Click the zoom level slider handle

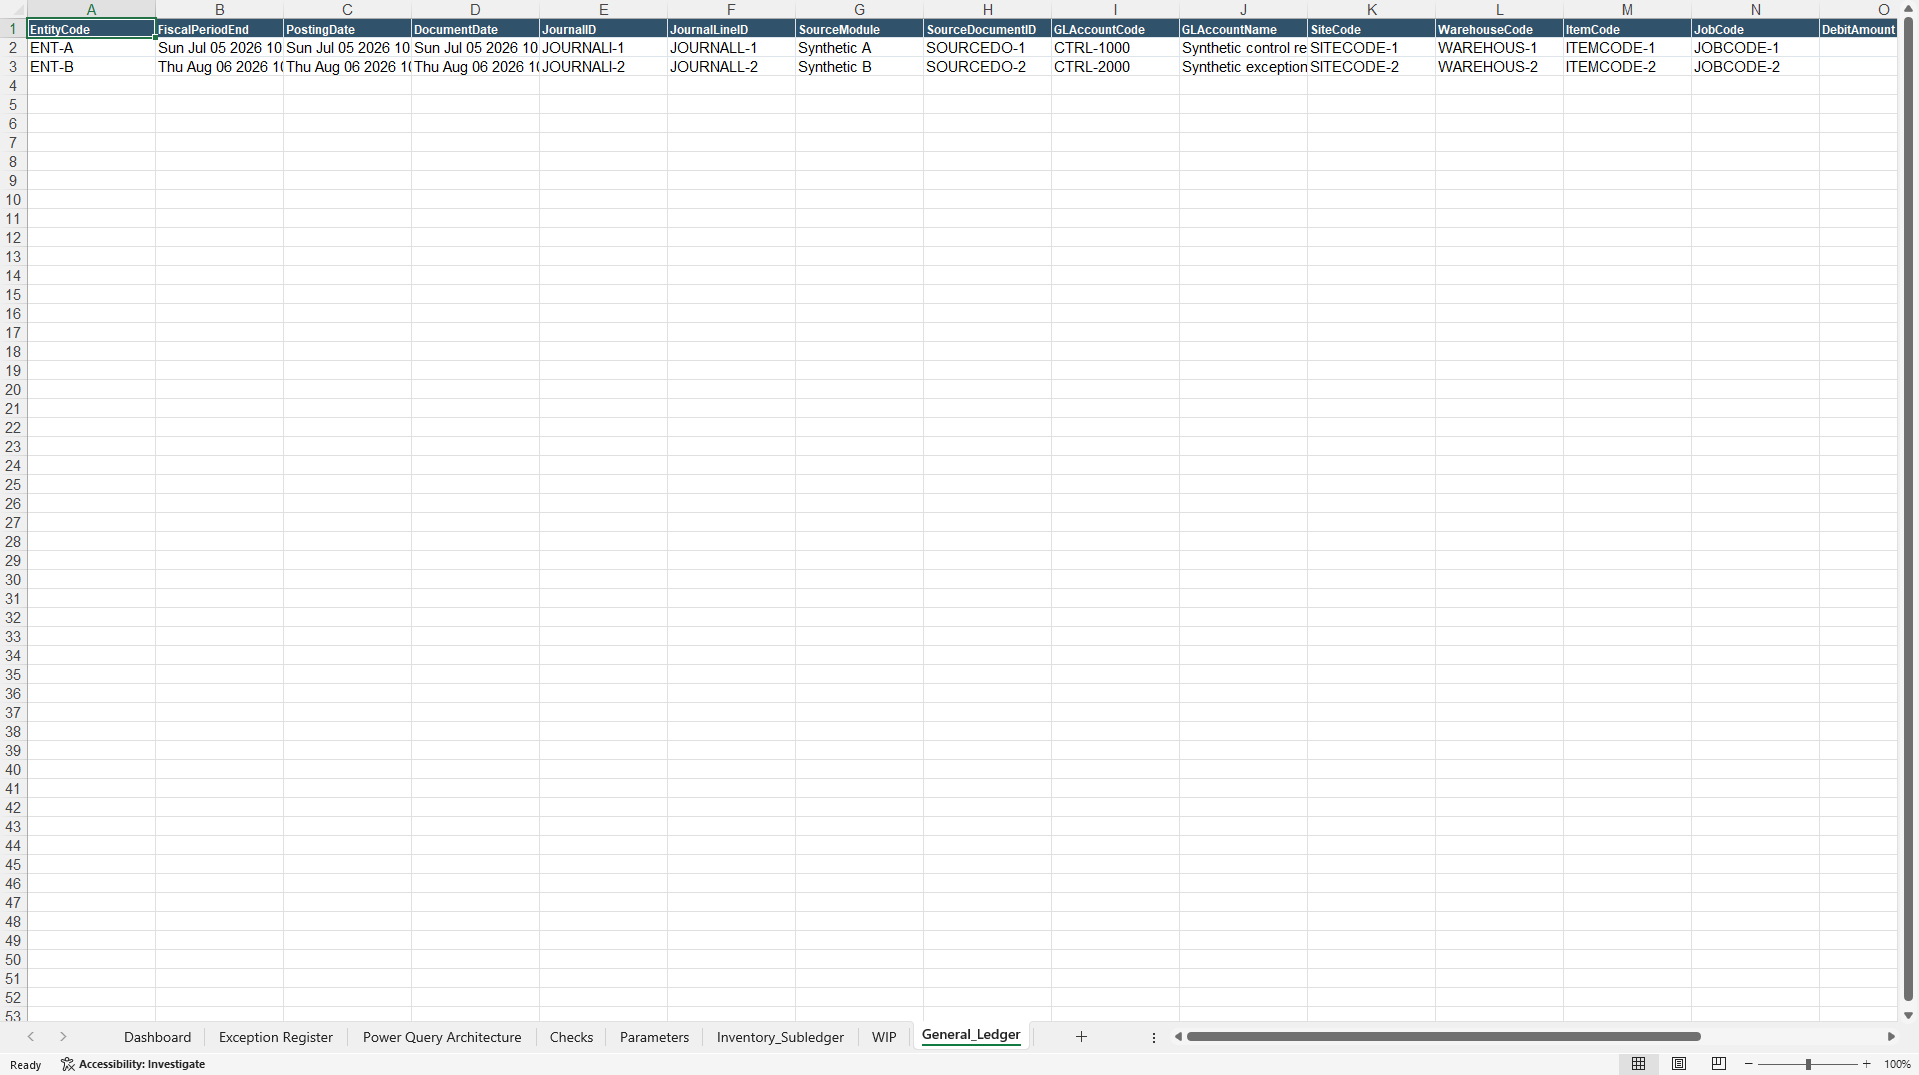(x=1808, y=1064)
